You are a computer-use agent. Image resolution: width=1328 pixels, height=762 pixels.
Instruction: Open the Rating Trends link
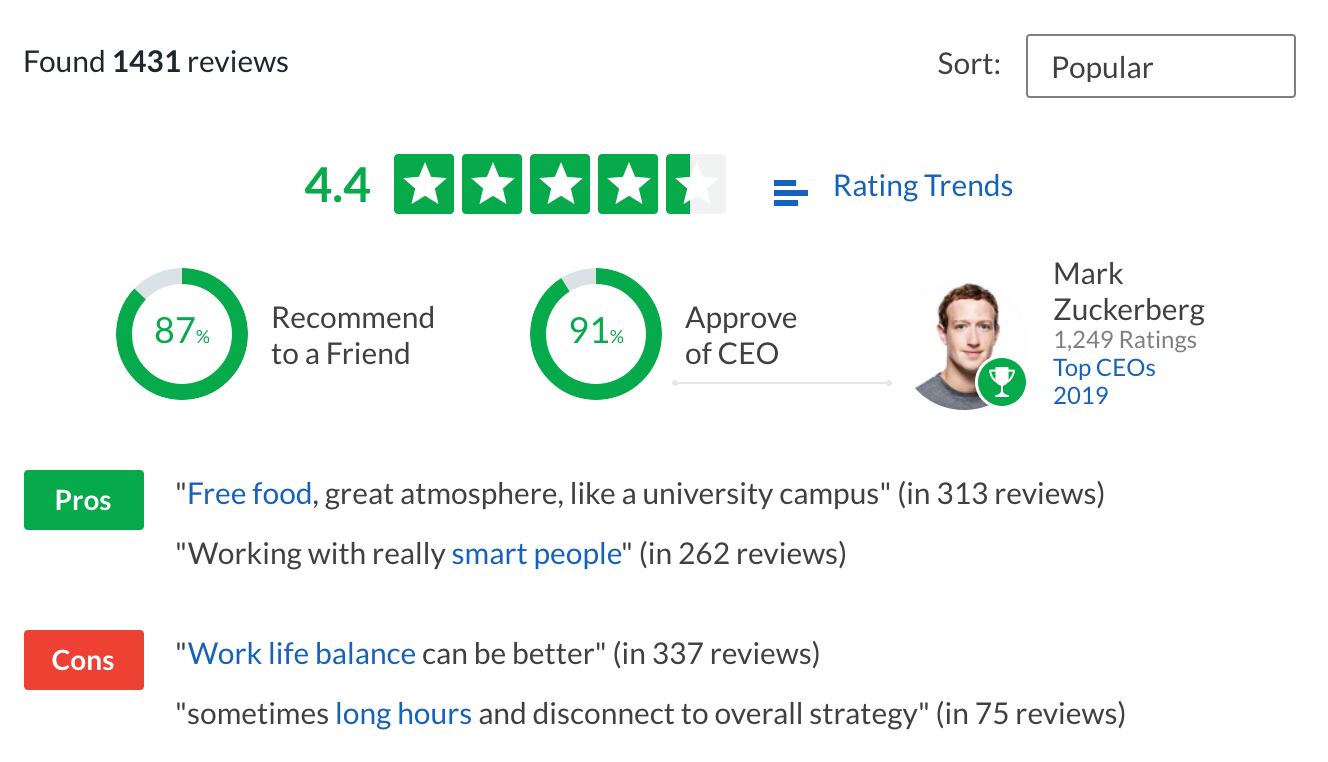923,186
